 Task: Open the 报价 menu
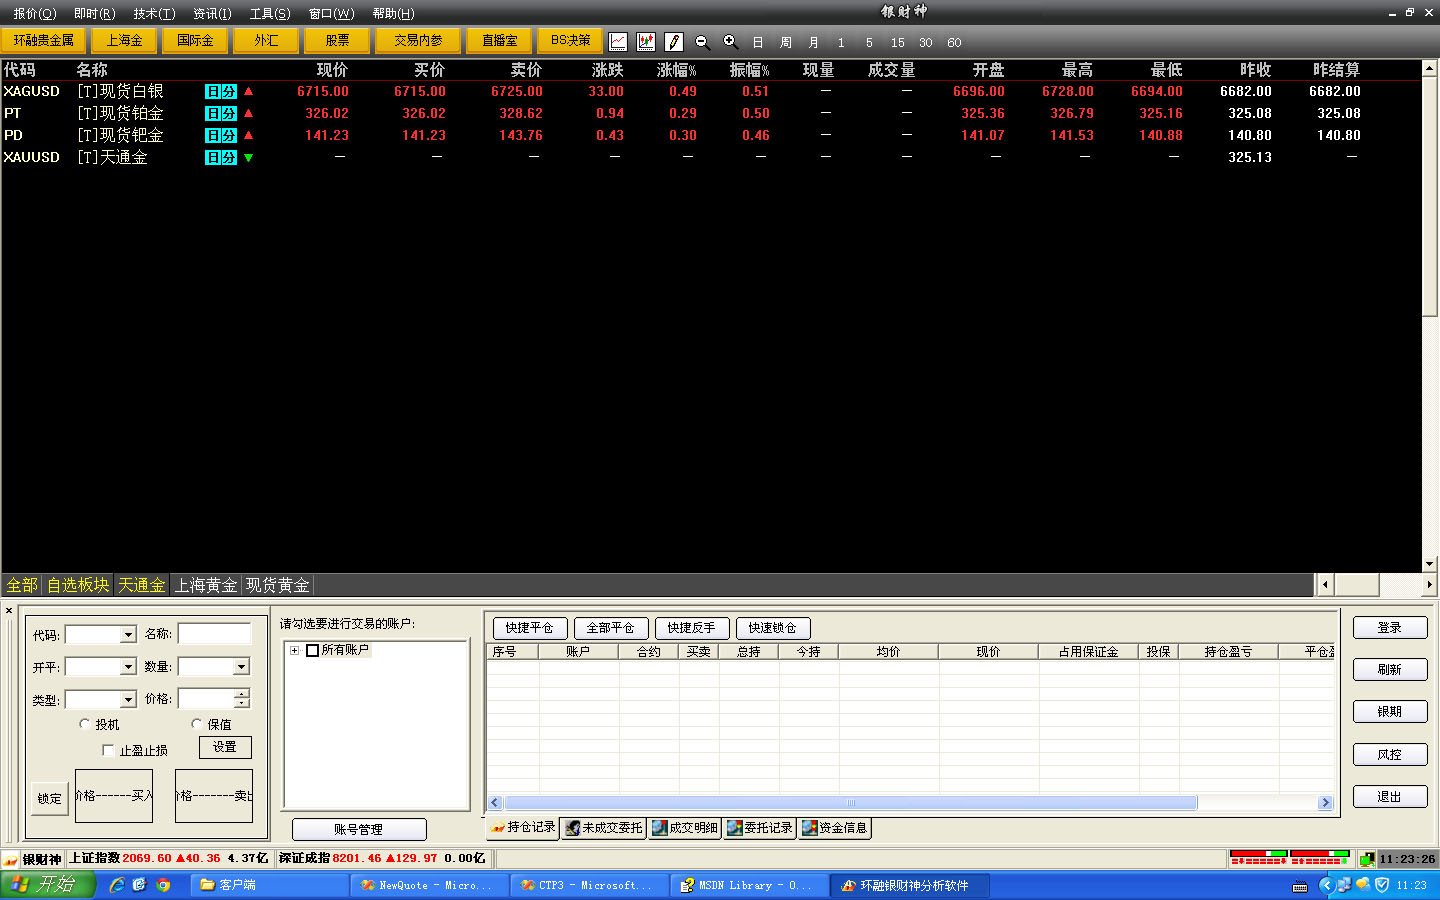34,14
